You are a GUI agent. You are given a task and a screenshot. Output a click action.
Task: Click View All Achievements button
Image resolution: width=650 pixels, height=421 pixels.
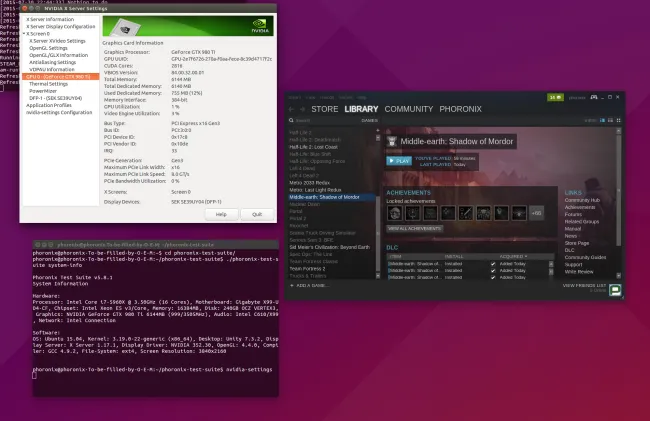tap(415, 228)
